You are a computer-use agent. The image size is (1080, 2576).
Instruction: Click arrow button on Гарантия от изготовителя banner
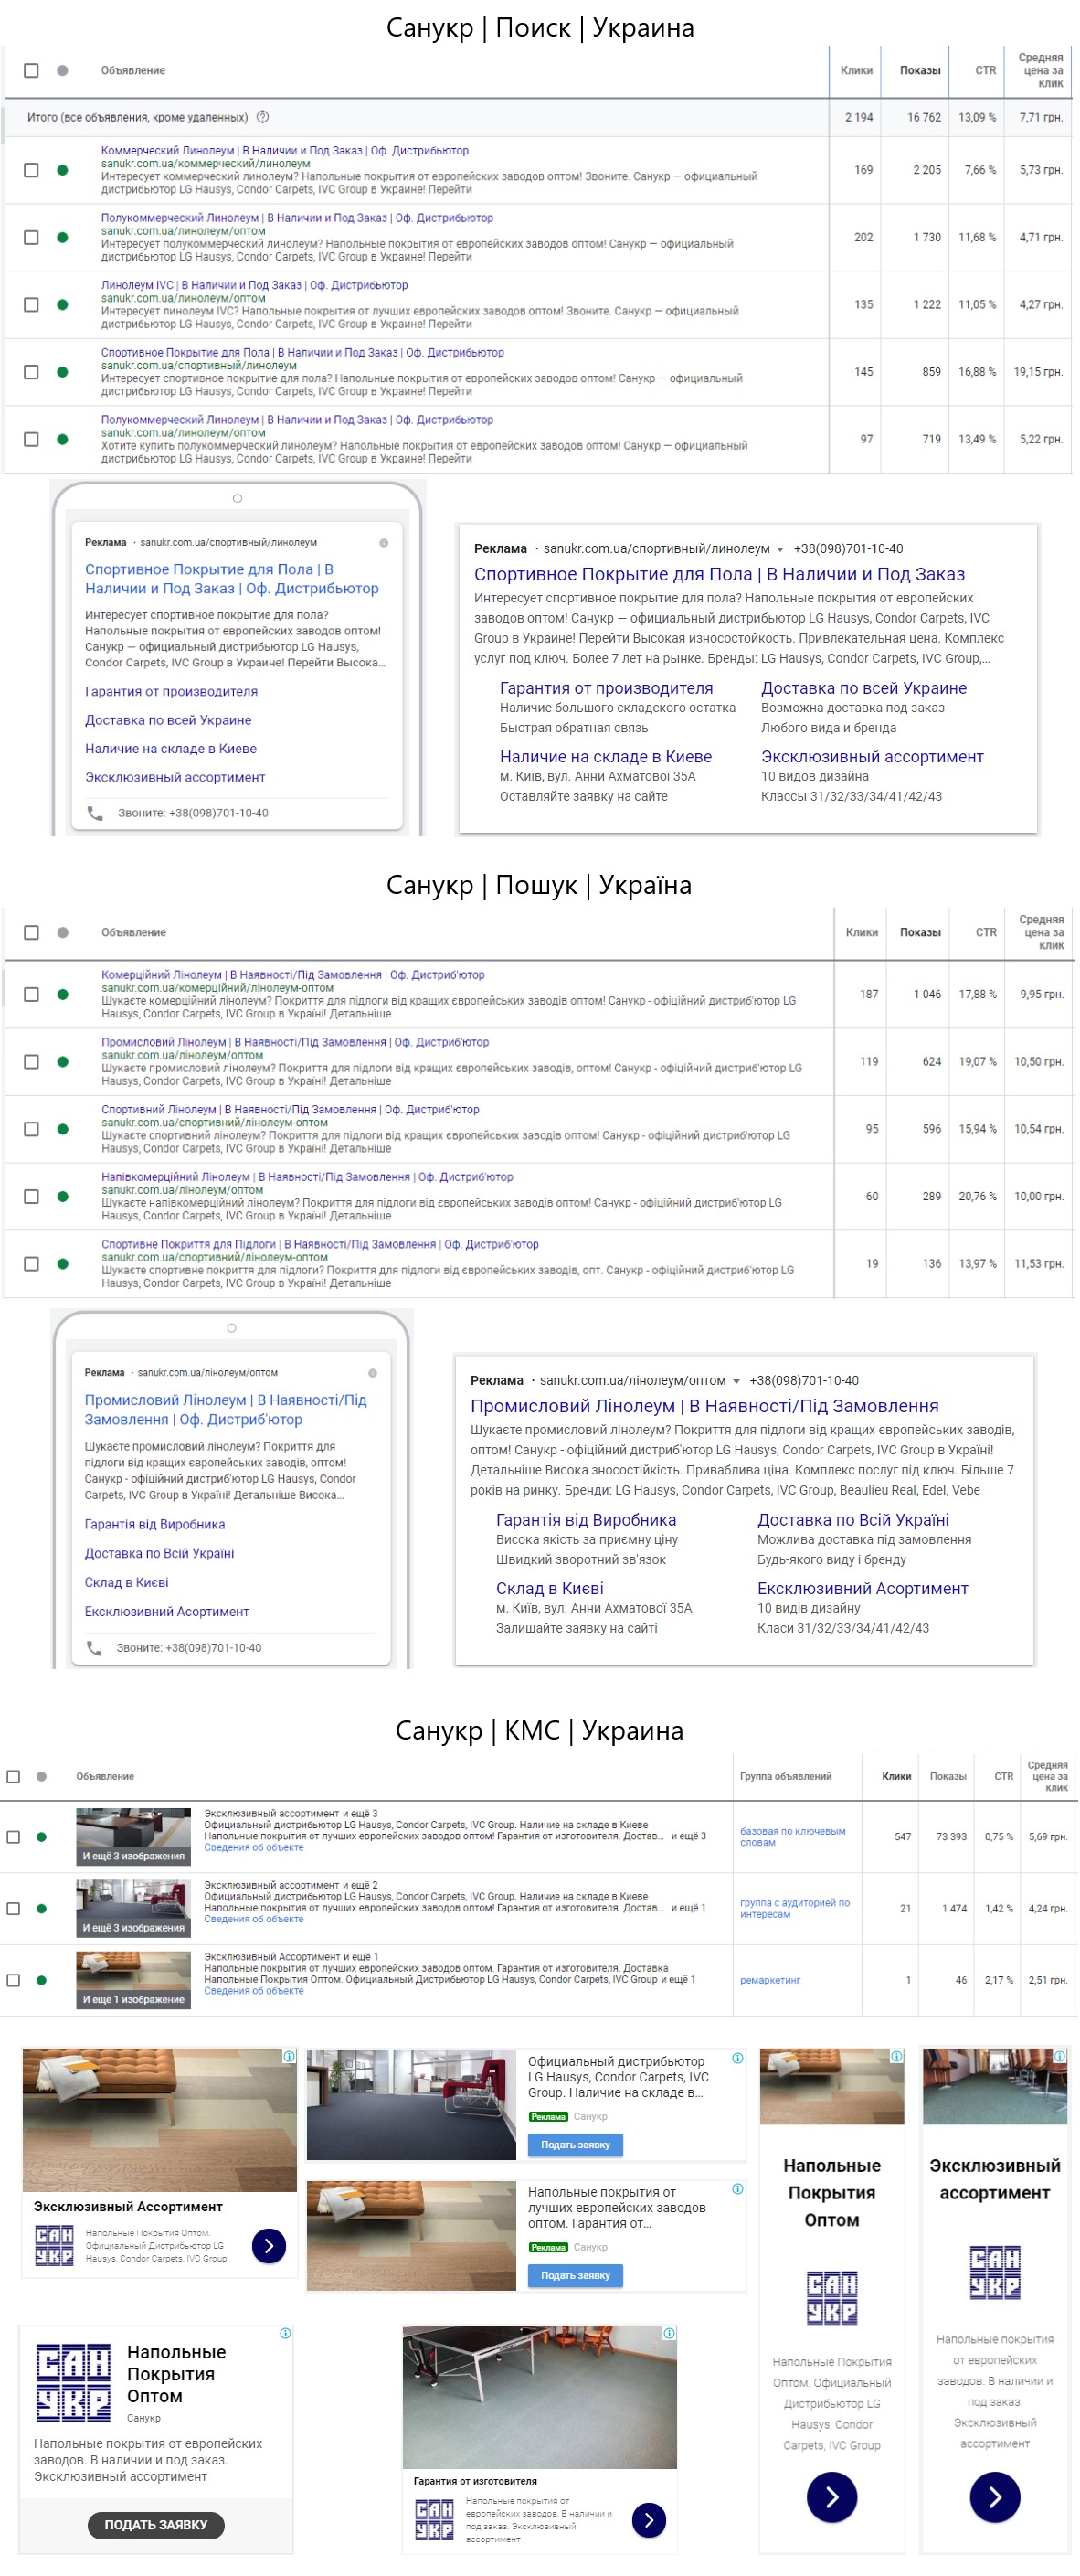click(649, 2520)
